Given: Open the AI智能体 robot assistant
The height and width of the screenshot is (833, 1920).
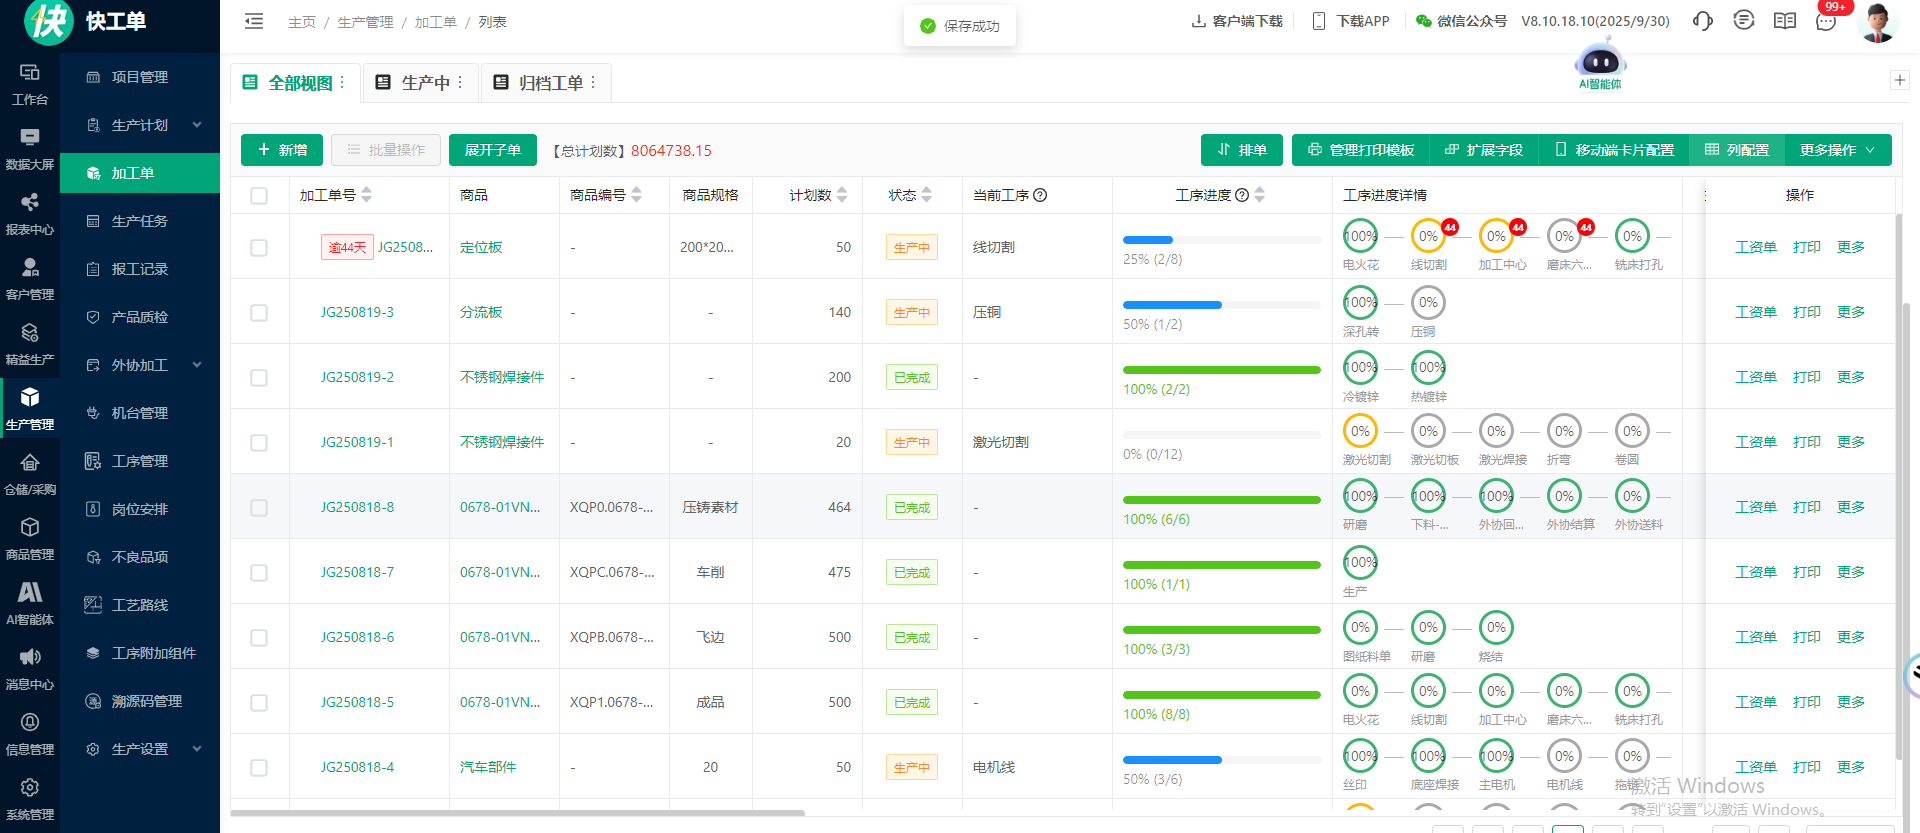Looking at the screenshot, I should 1600,63.
